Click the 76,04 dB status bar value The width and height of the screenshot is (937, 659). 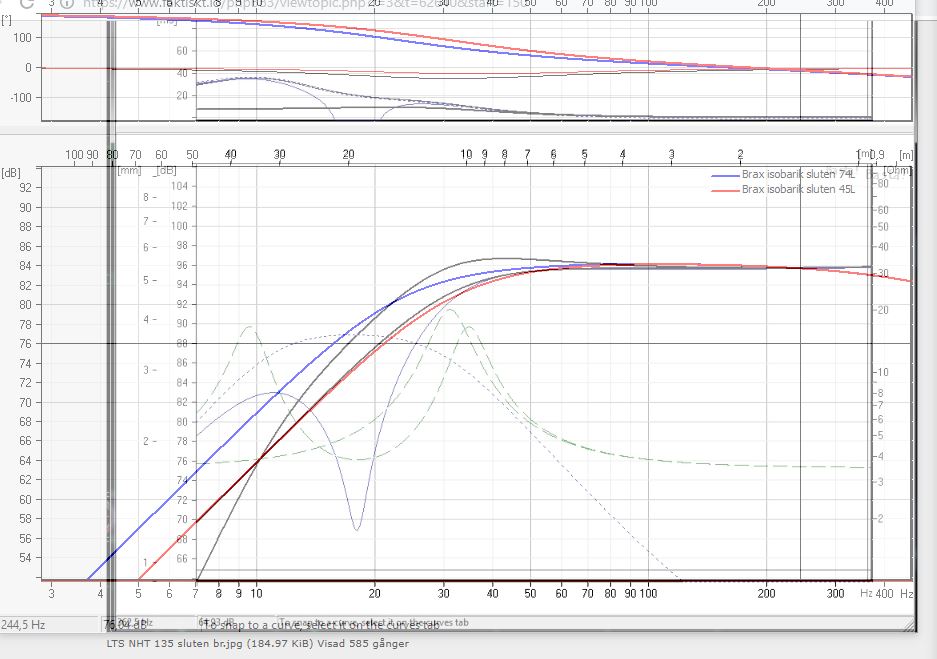point(125,625)
